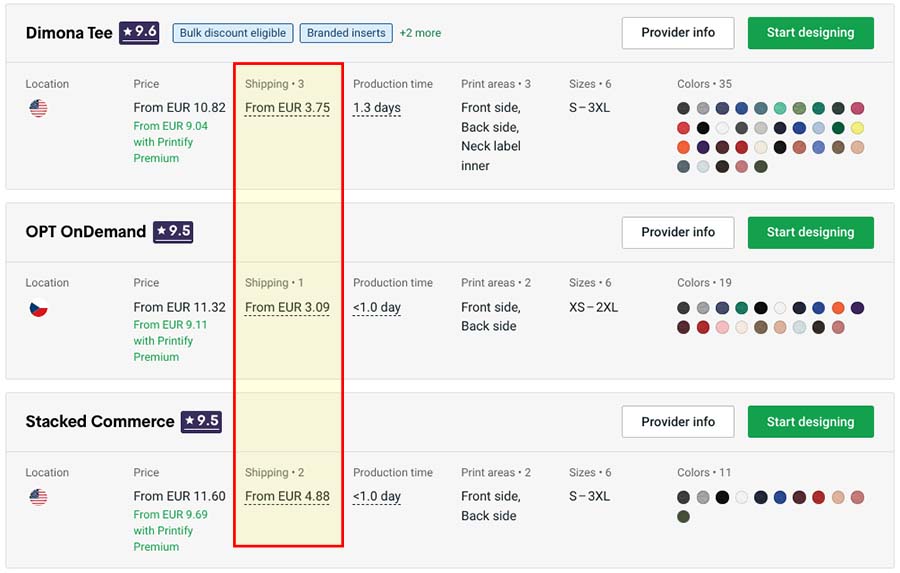Viewport: 900px width, 573px height.
Task: Click OPT OnDemand's 9.5 star rating badge
Action: 173,232
